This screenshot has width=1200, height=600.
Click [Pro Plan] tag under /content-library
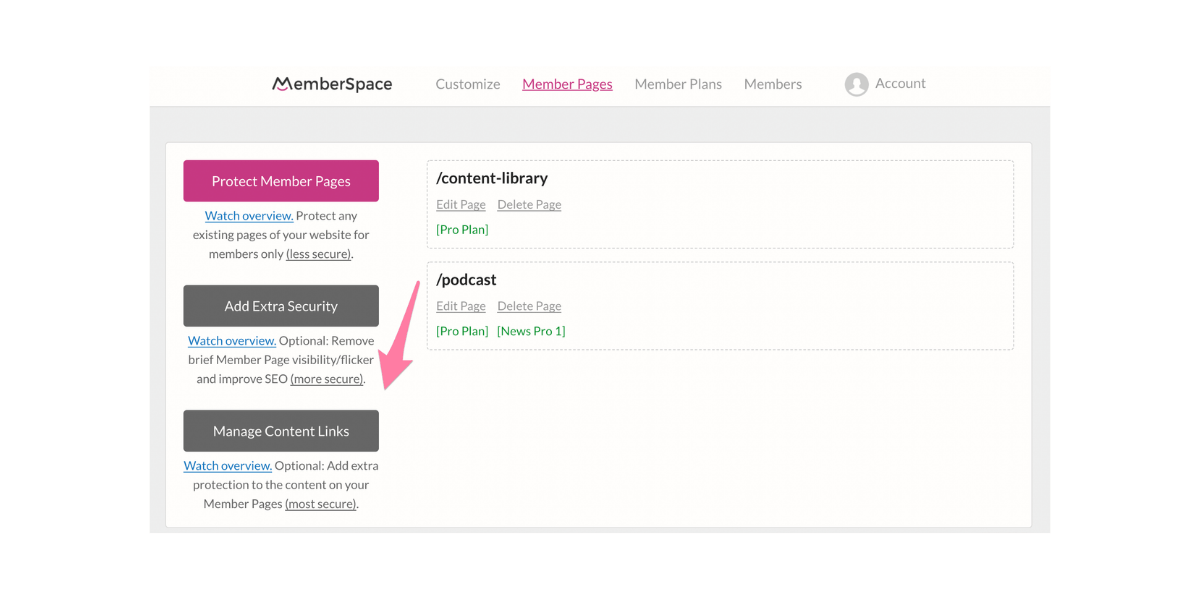pyautogui.click(x=462, y=230)
